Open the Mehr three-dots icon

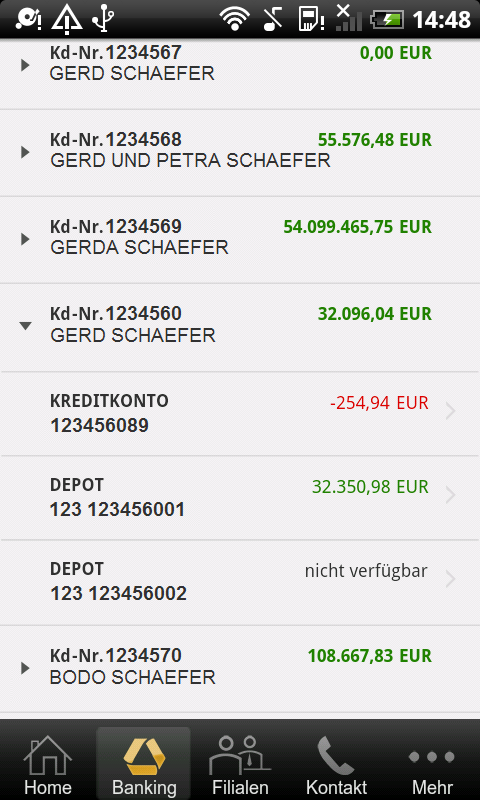click(x=432, y=756)
